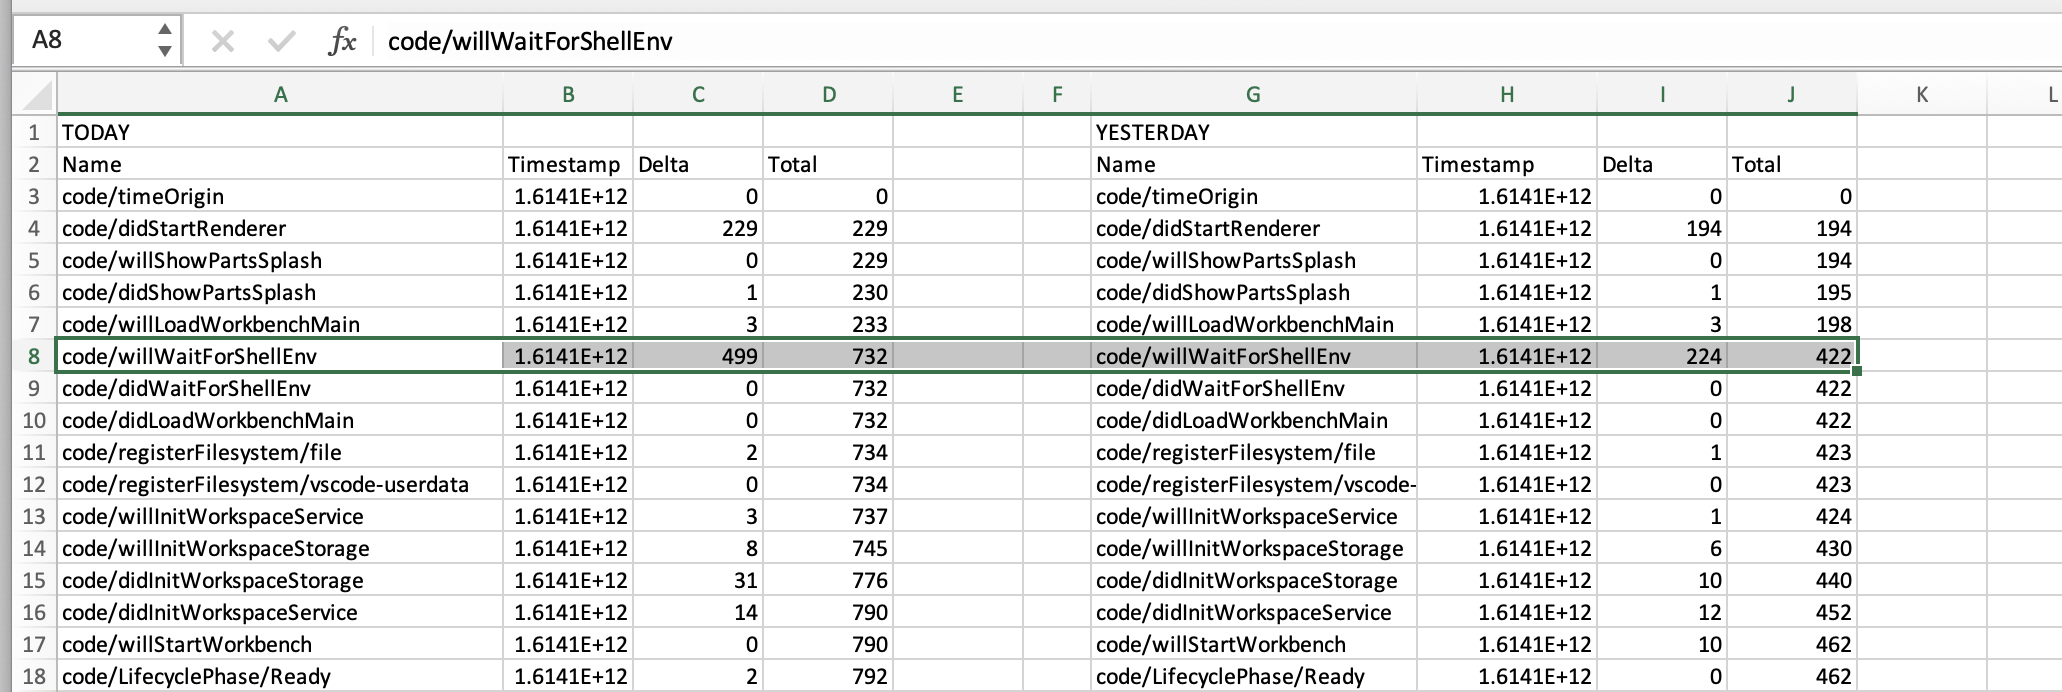
Task: Open the insert function fx button
Action: [x=342, y=41]
